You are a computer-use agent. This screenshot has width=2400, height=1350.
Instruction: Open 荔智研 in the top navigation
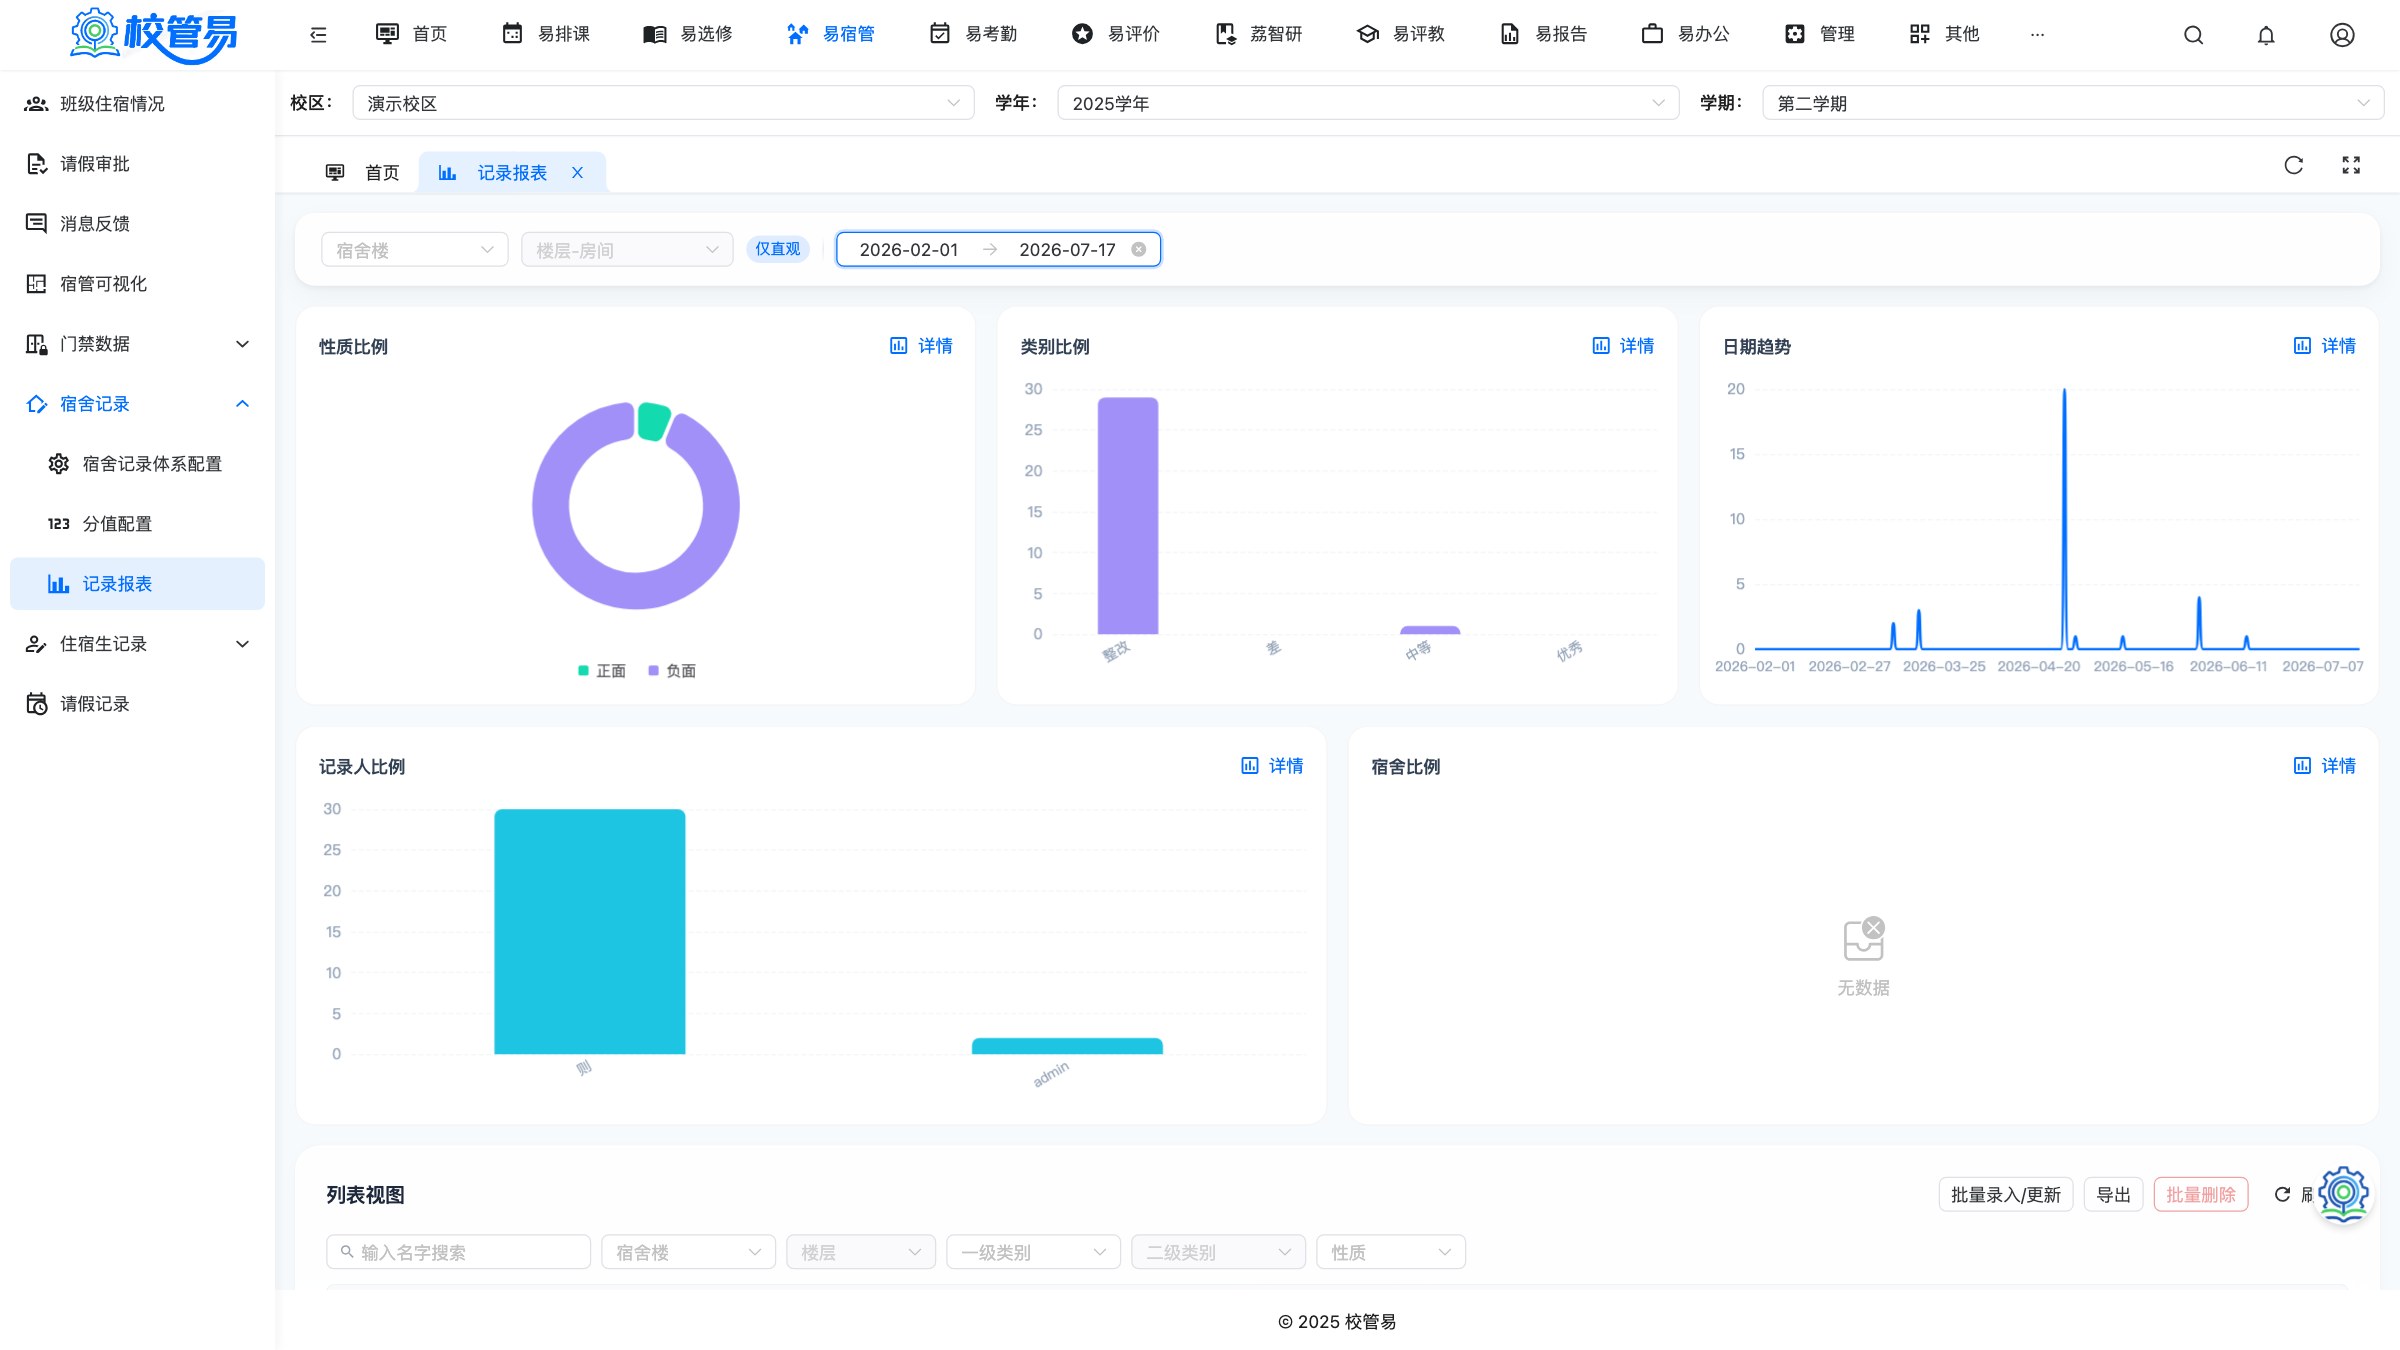(1258, 34)
